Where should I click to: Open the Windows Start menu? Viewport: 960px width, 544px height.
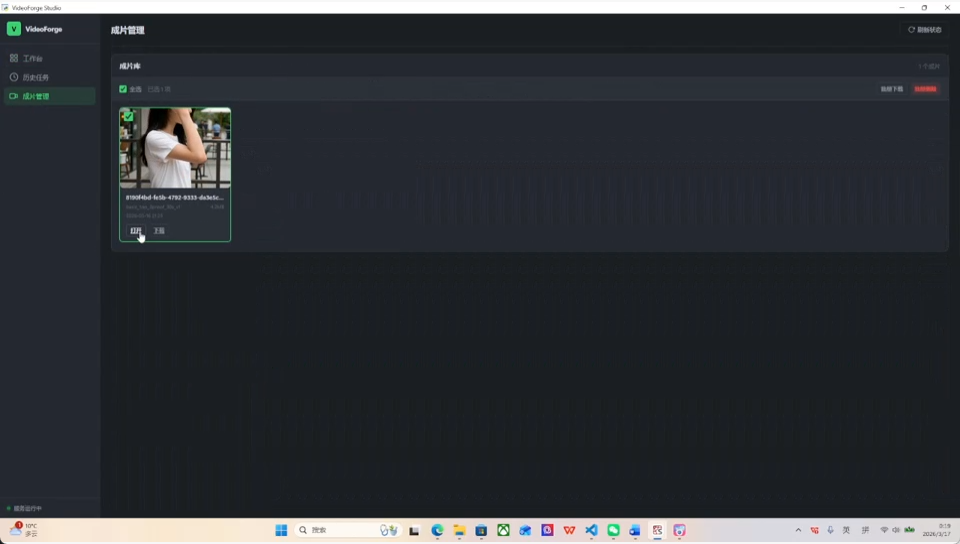(281, 530)
